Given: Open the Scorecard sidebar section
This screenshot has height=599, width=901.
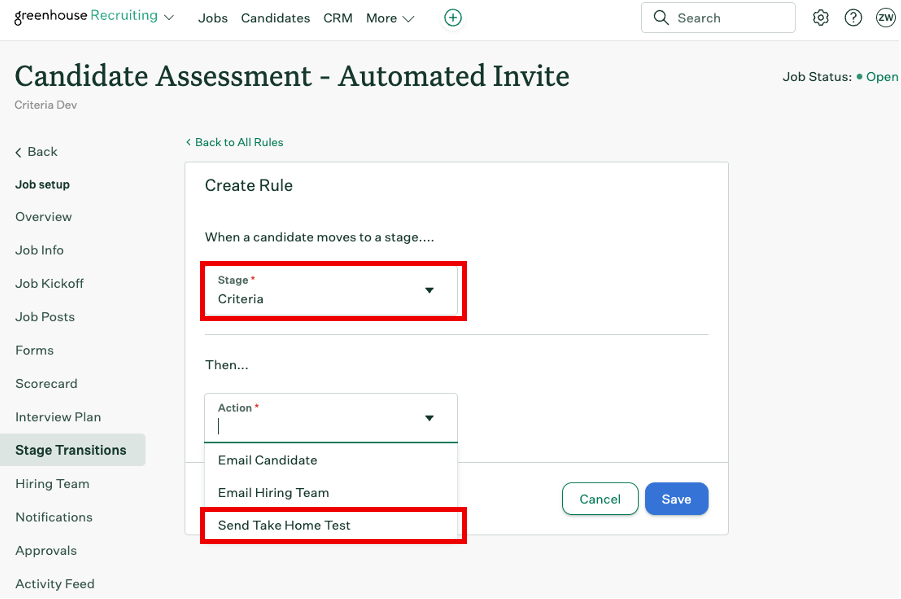Looking at the screenshot, I should click(x=46, y=383).
